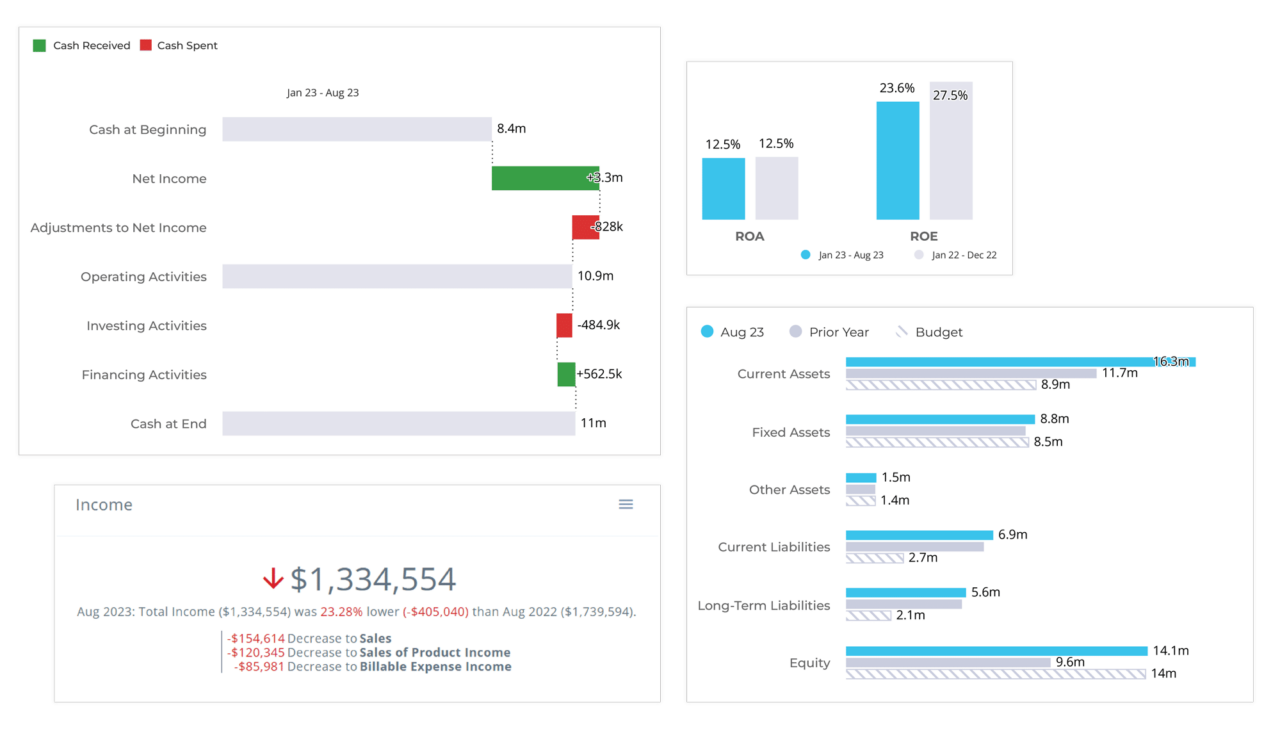Select the Jan 23 - Aug 23 legend dot
Screen dimensions: 1280x732
[805, 255]
